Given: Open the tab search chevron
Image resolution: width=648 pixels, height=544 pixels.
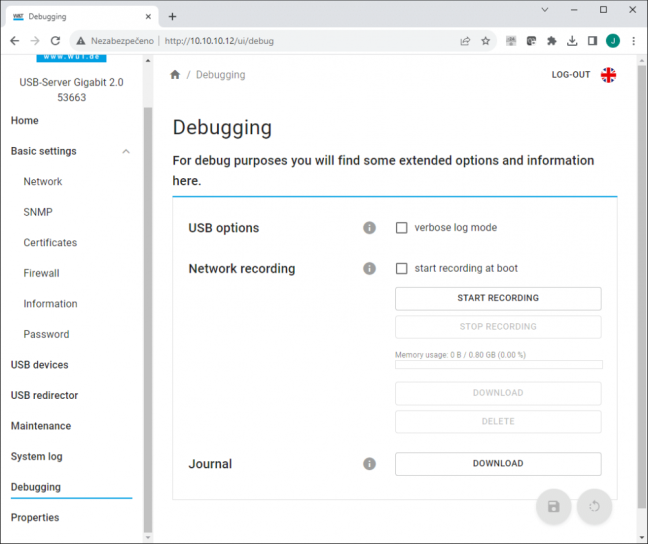Looking at the screenshot, I should 545,10.
